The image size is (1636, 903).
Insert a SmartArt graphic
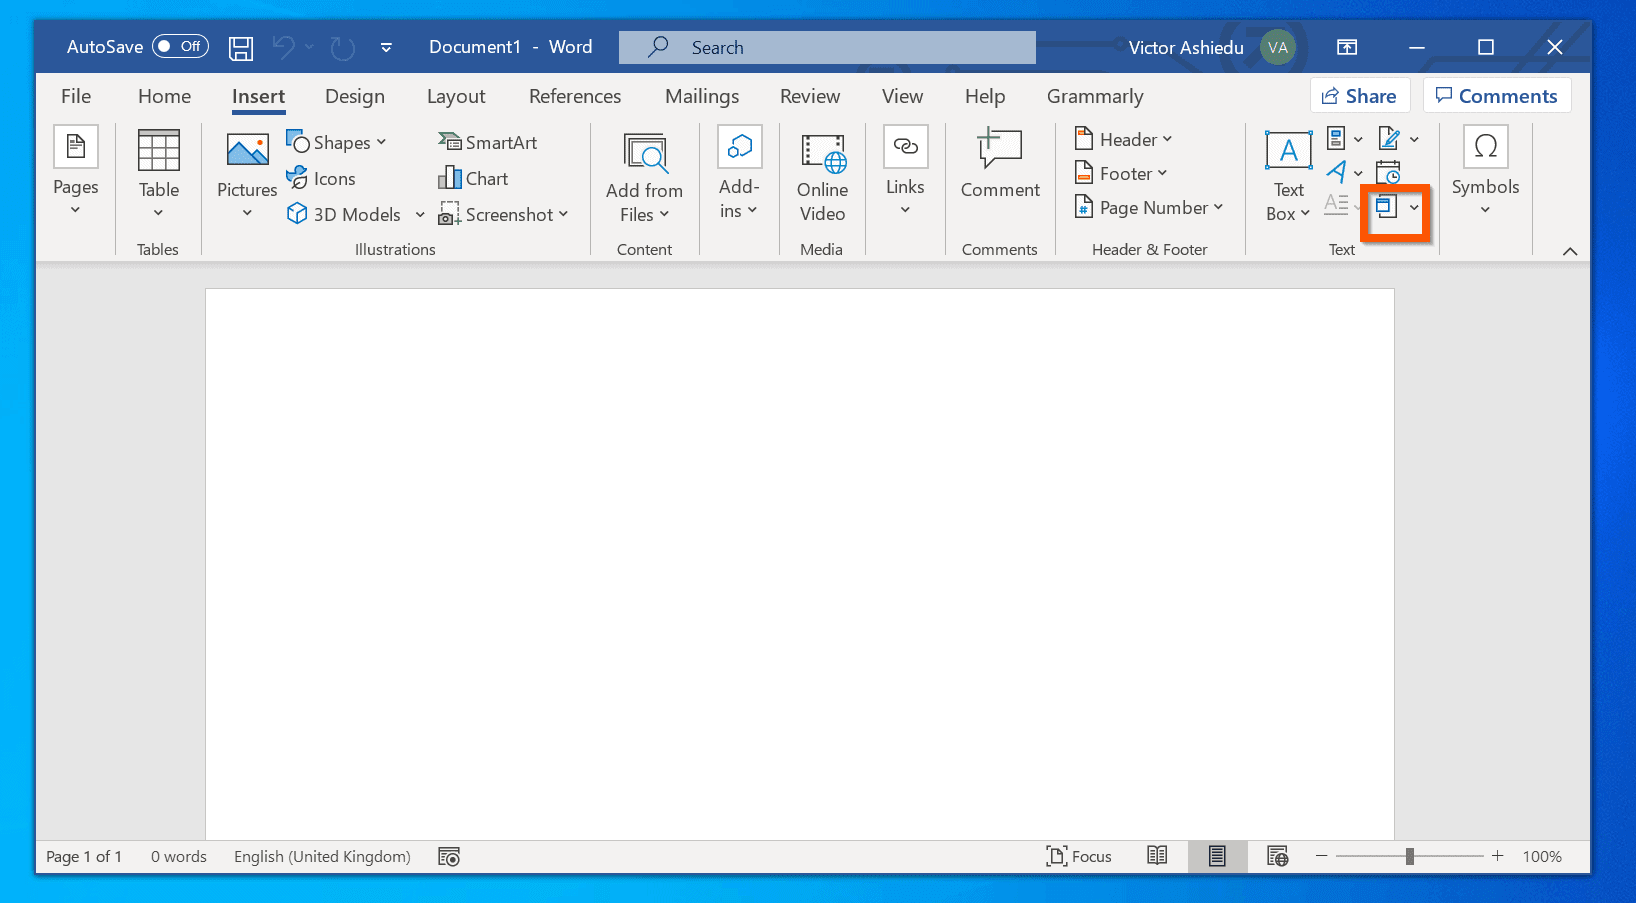(488, 142)
